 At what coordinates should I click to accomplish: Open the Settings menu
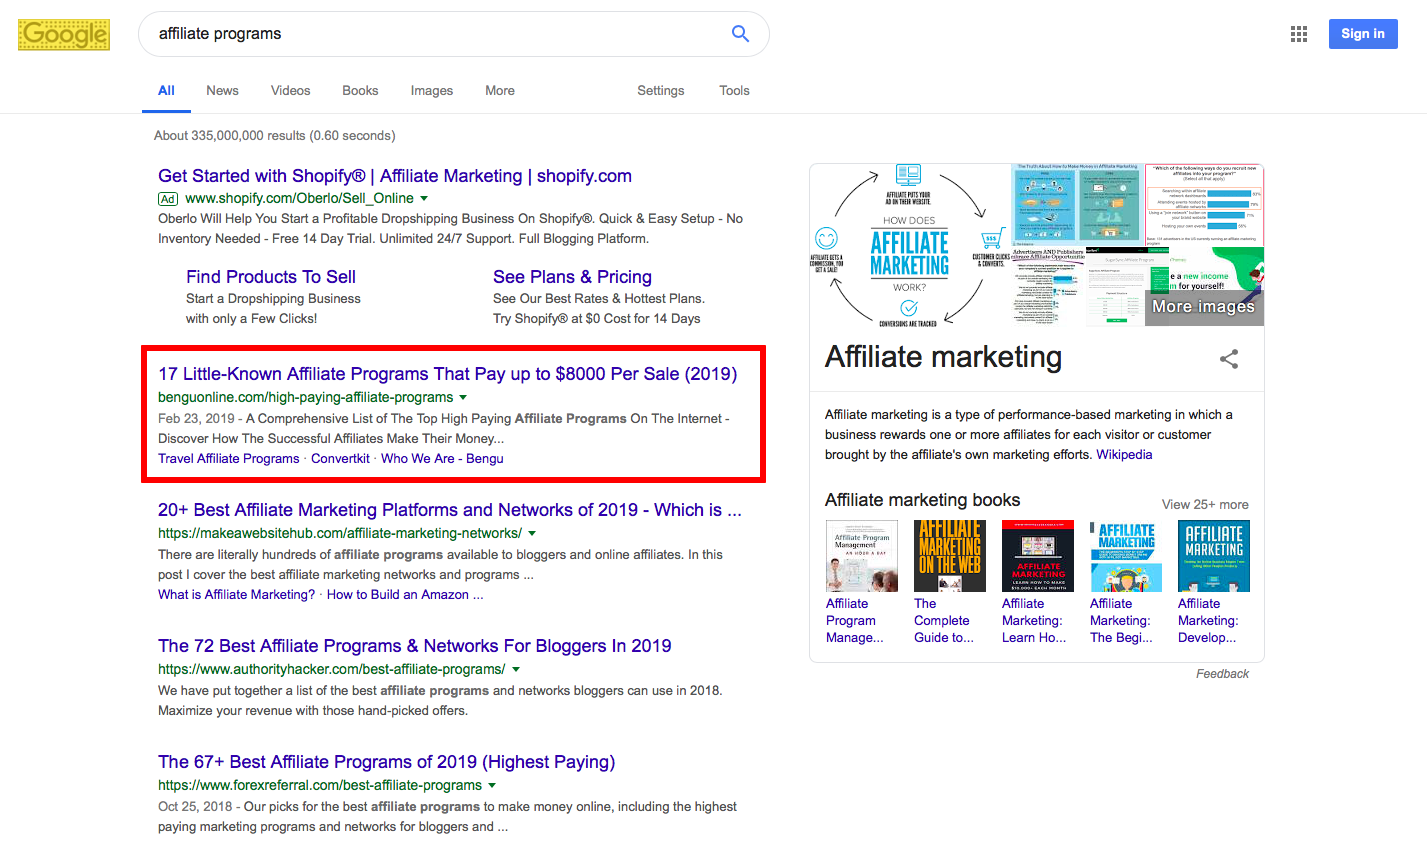click(x=661, y=90)
